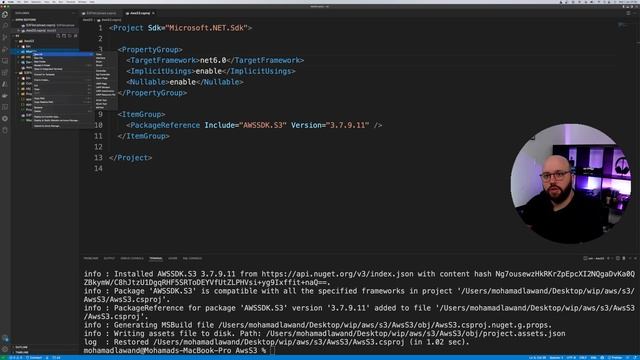Open notifications bell in status bar
The width and height of the screenshot is (640, 360).
[635, 358]
